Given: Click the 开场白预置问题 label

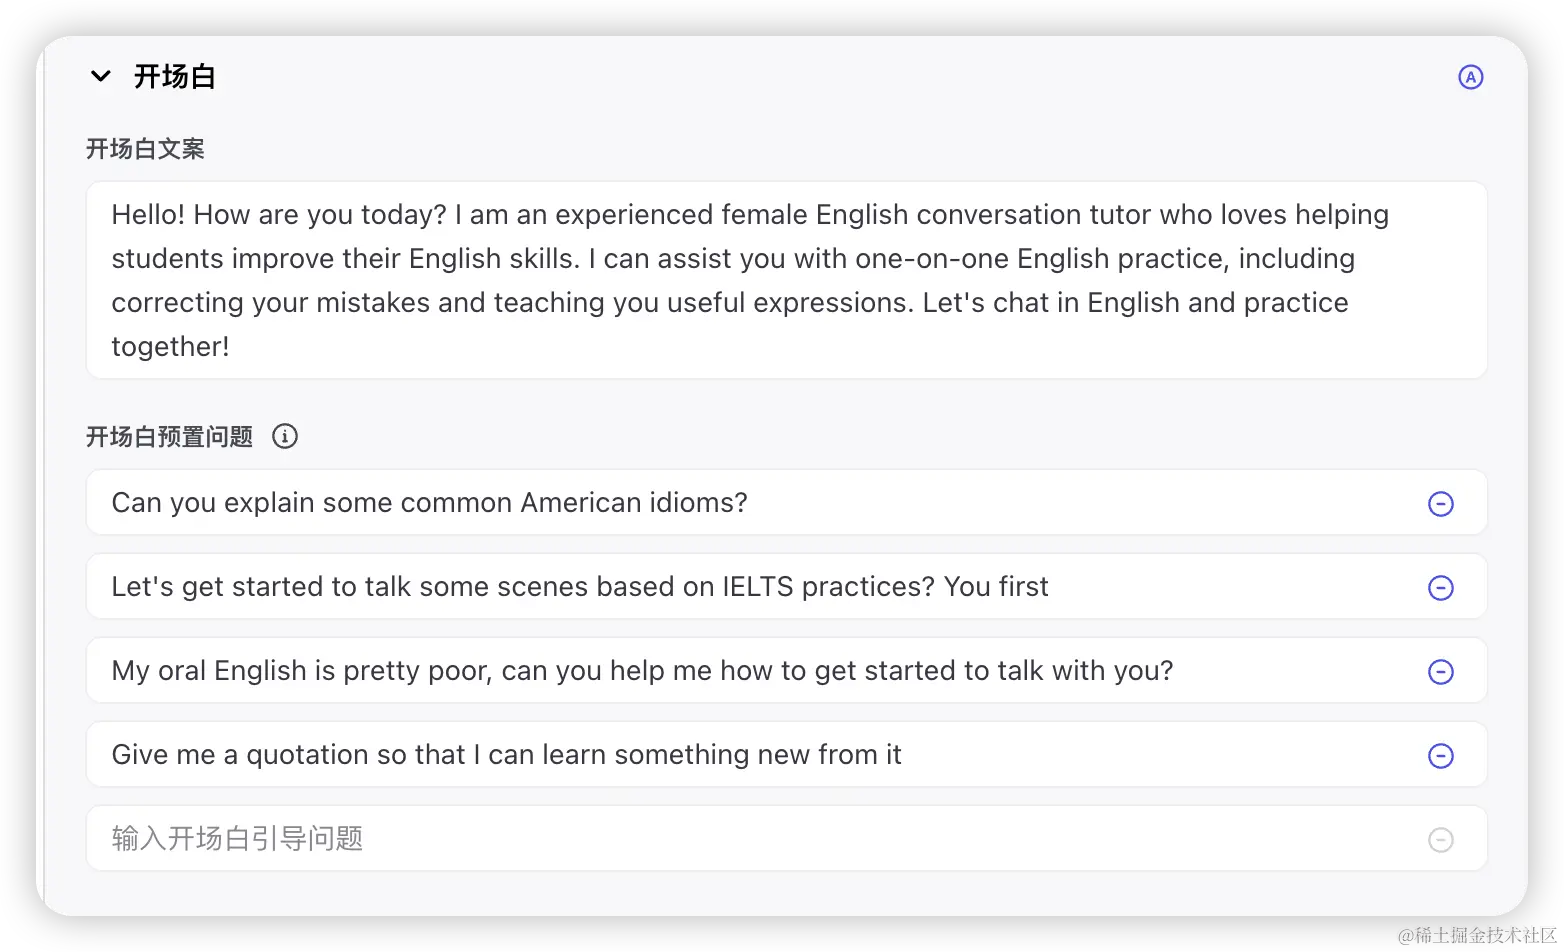Looking at the screenshot, I should tap(169, 437).
